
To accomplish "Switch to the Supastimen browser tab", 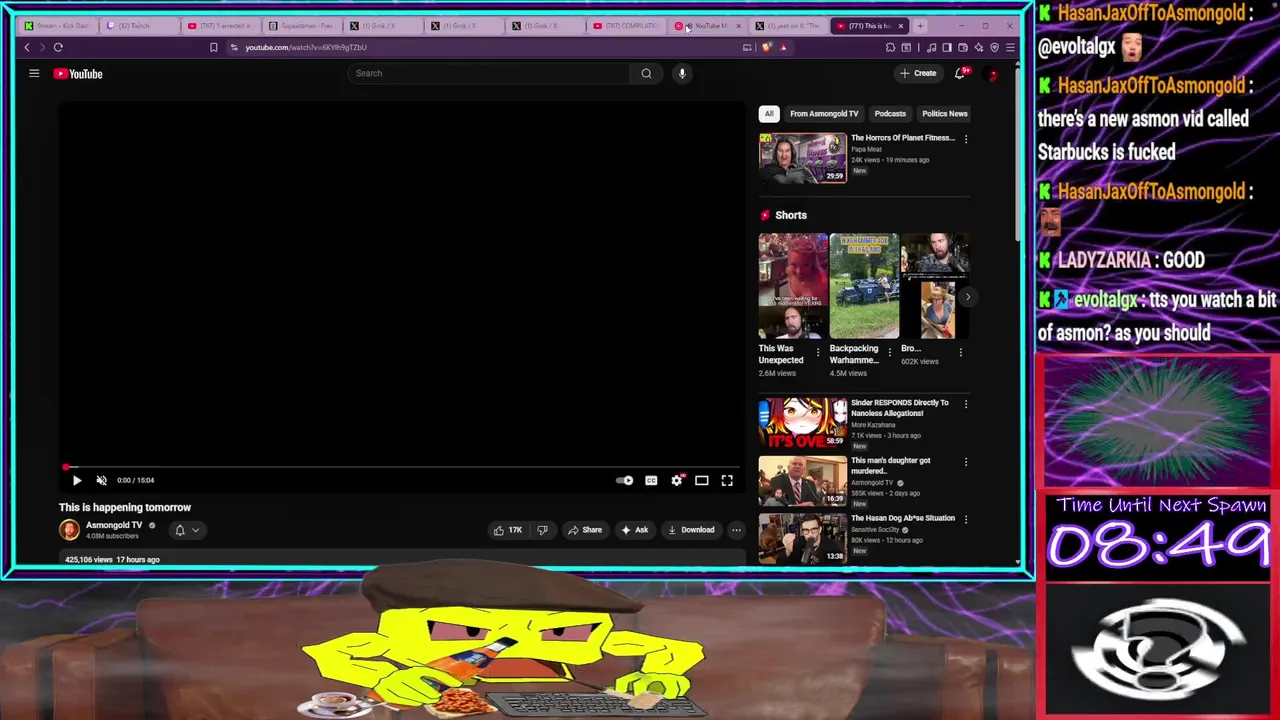I will [303, 26].
